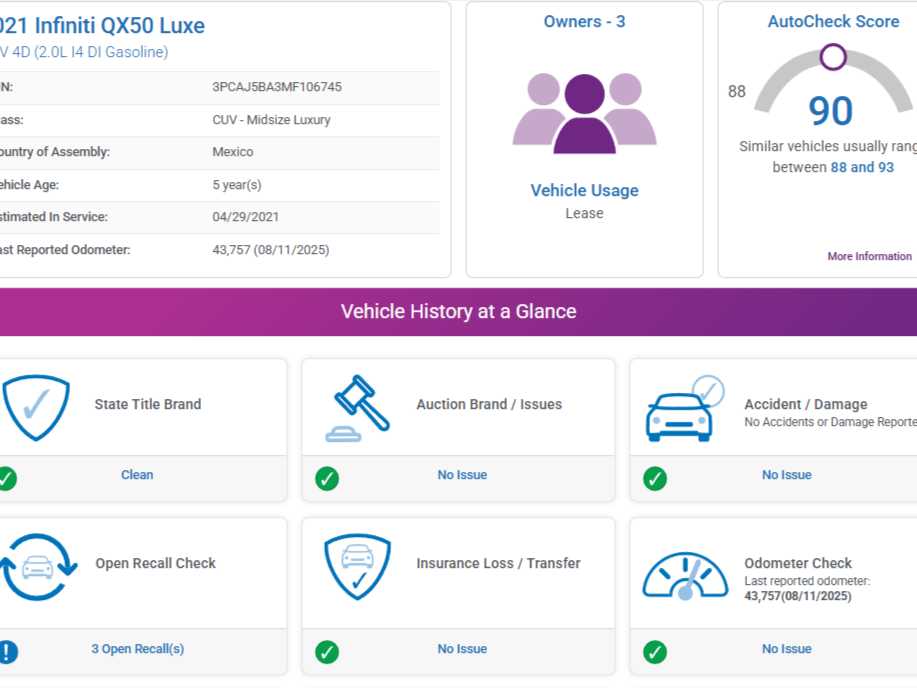The image size is (917, 688).
Task: Click the Clean title status link
Action: (x=137, y=475)
